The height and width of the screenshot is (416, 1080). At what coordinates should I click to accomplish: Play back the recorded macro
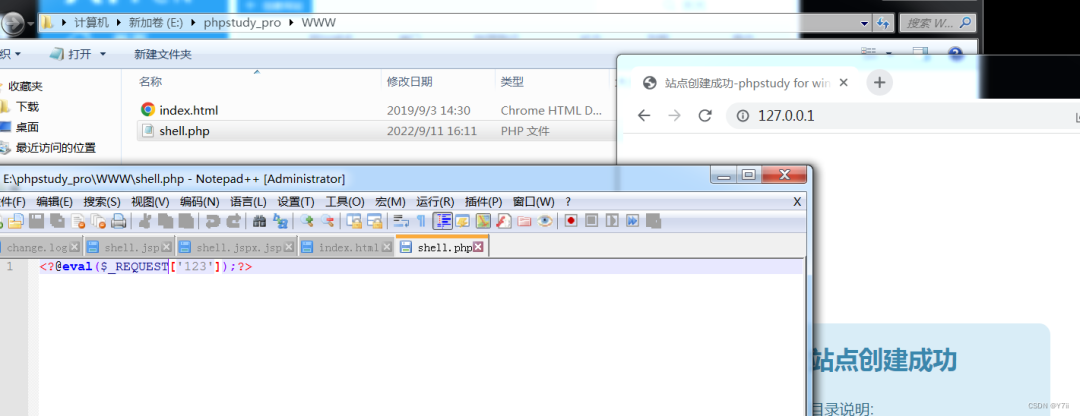point(612,221)
